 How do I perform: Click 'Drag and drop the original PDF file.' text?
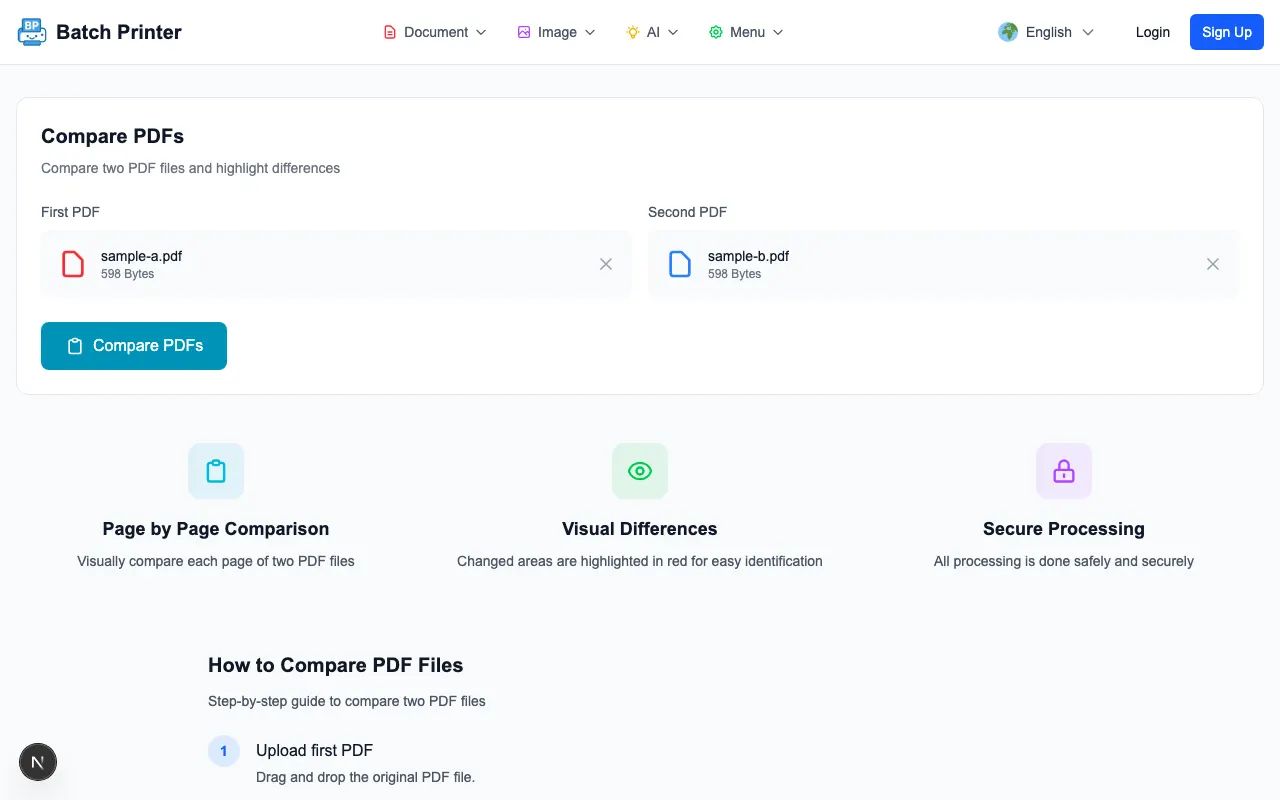pos(365,777)
